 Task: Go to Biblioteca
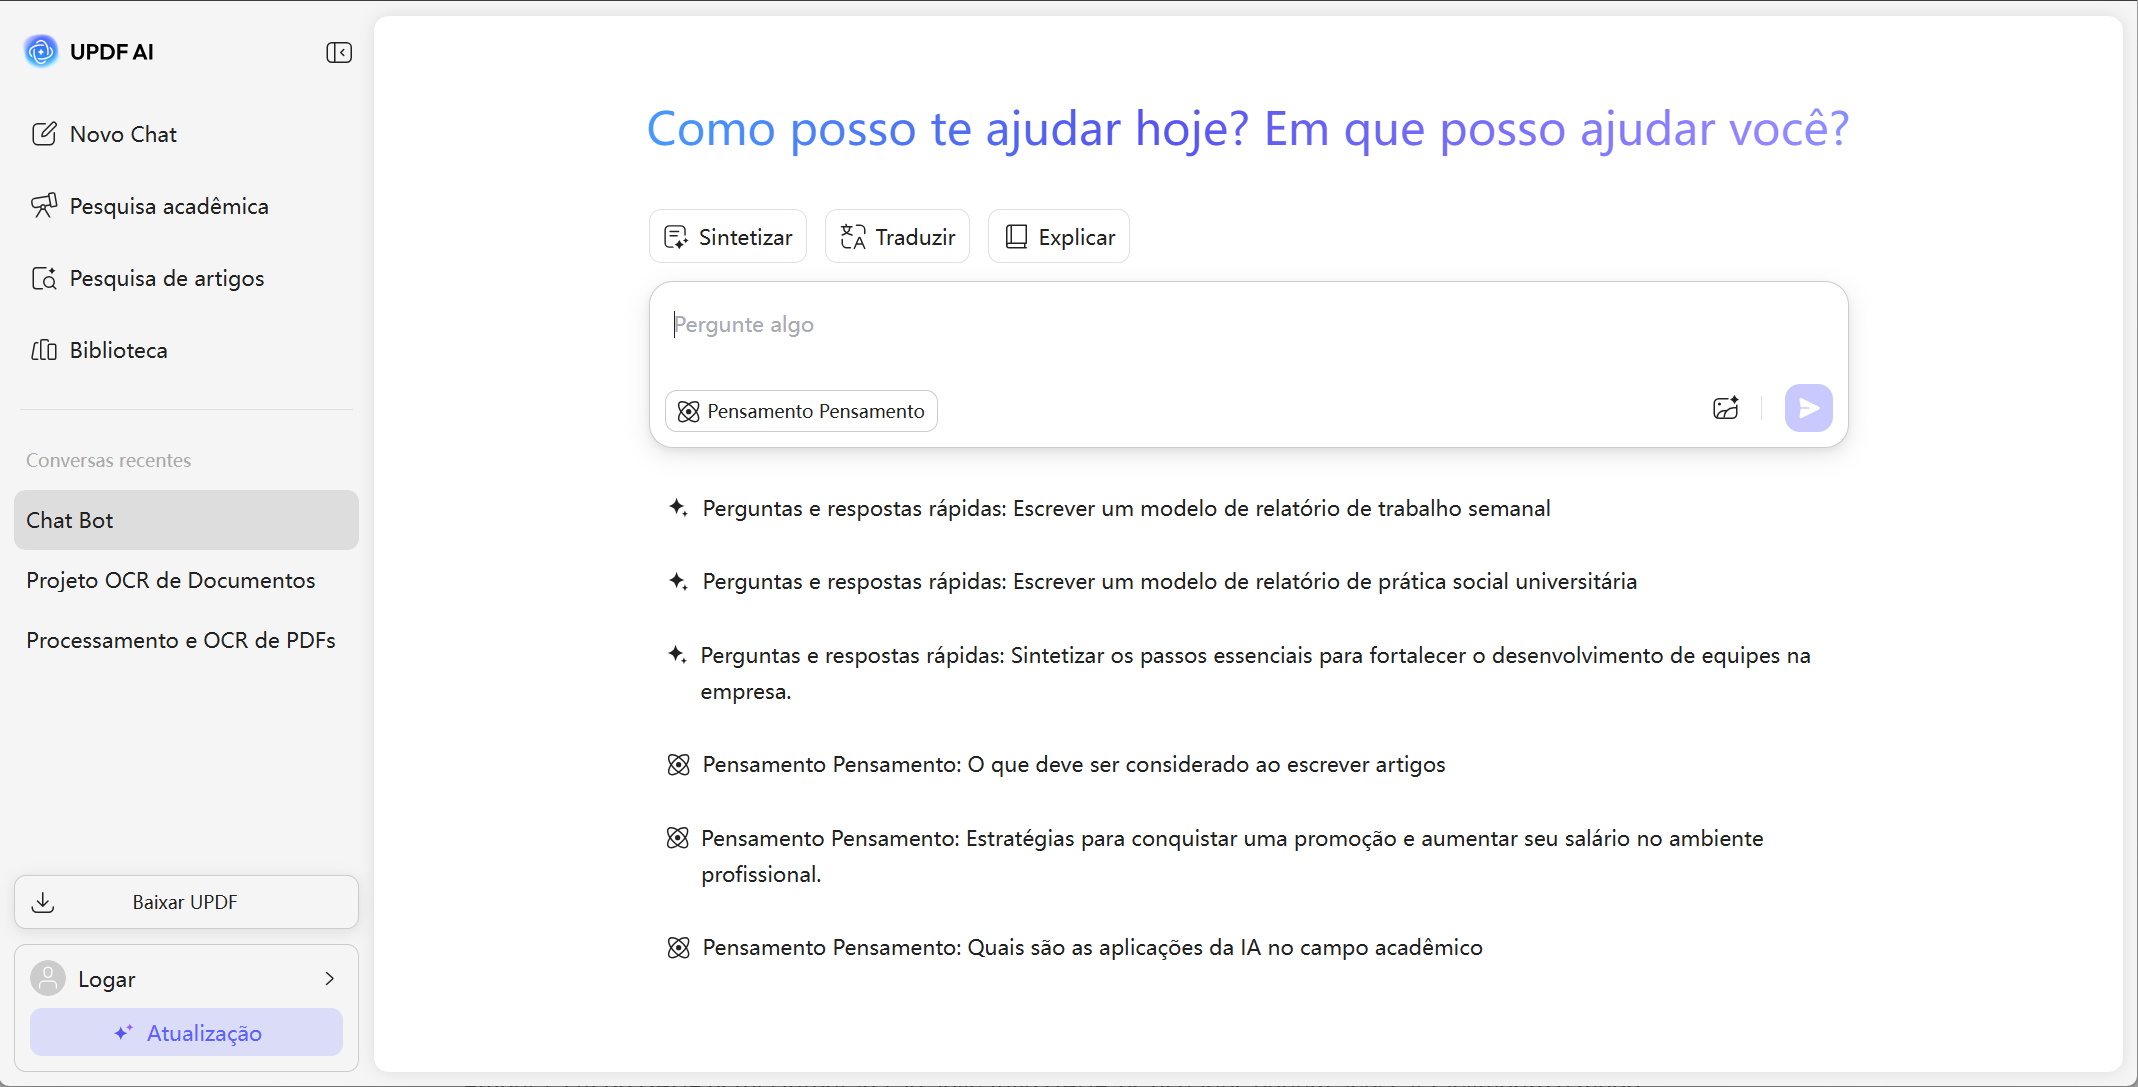click(x=99, y=350)
